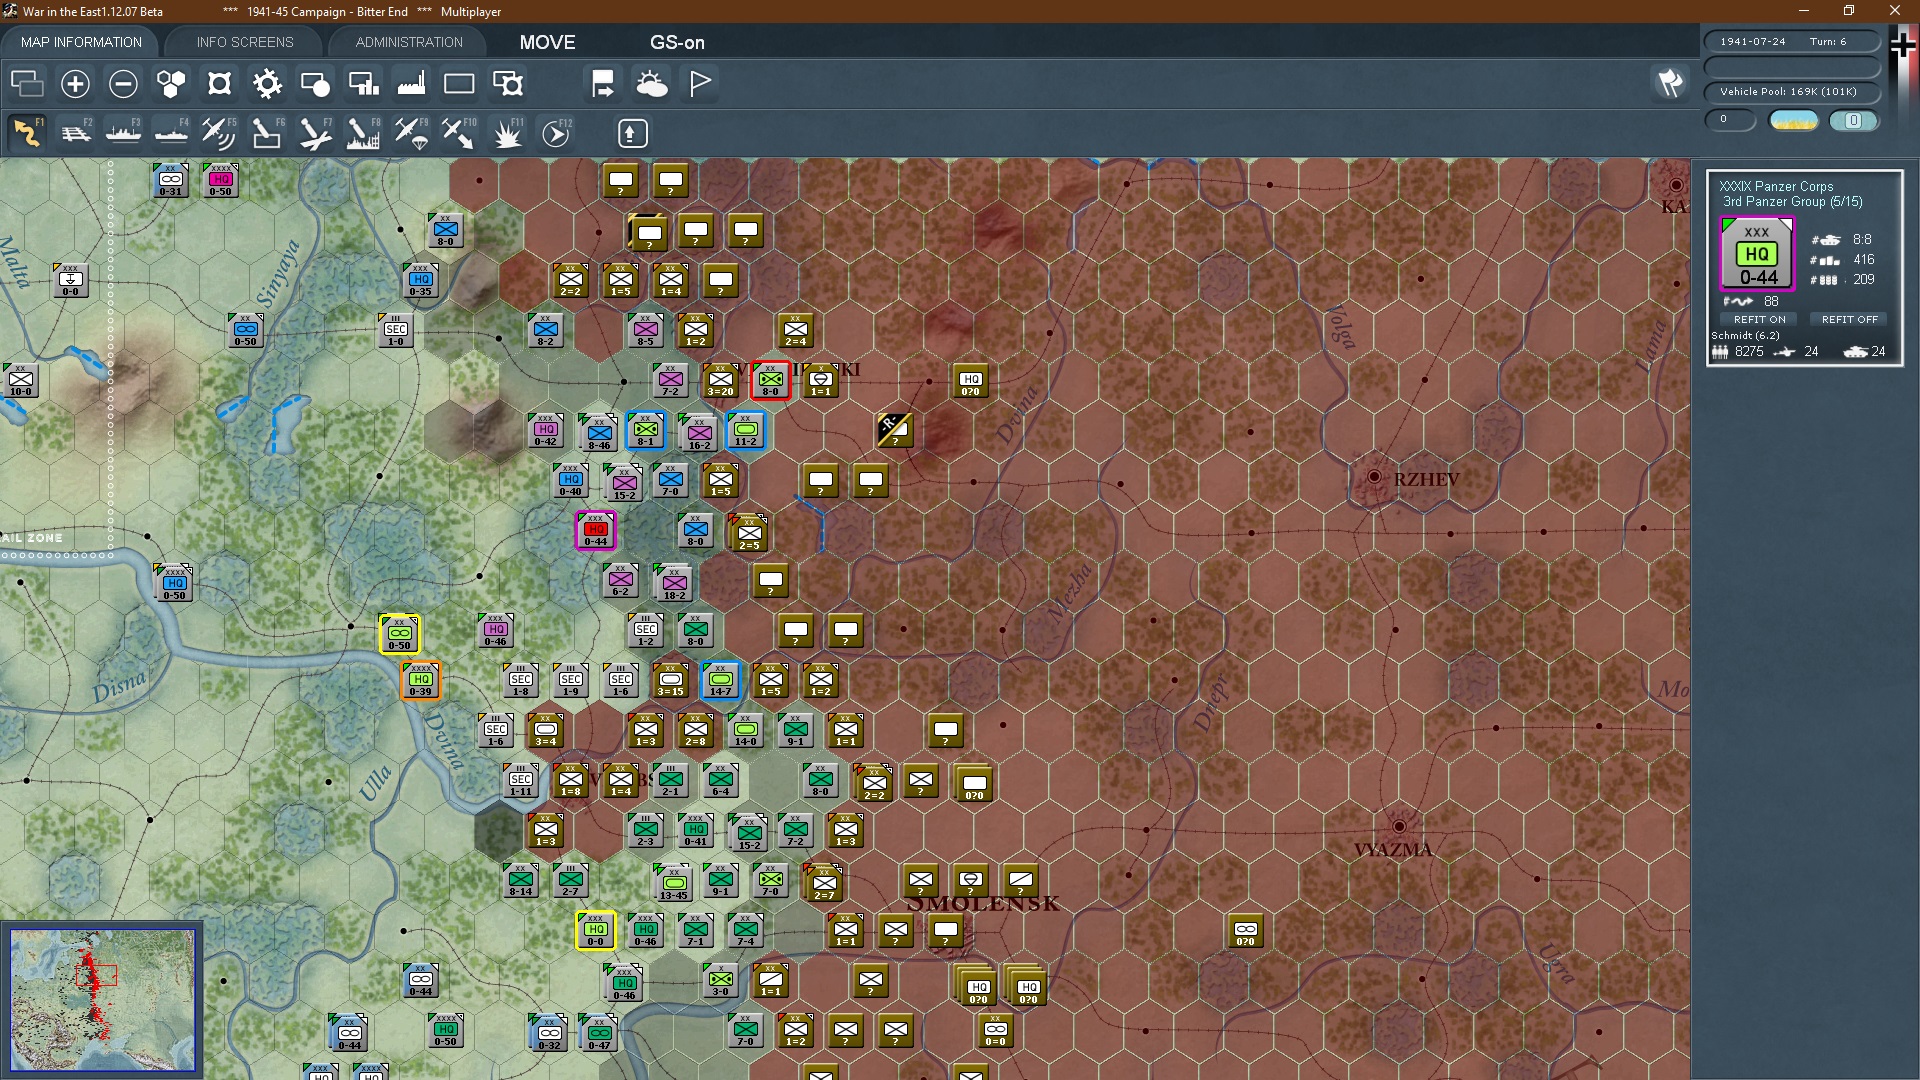Open the weather icon in toolbar
Viewport: 1920px width, 1080px height.
[652, 84]
